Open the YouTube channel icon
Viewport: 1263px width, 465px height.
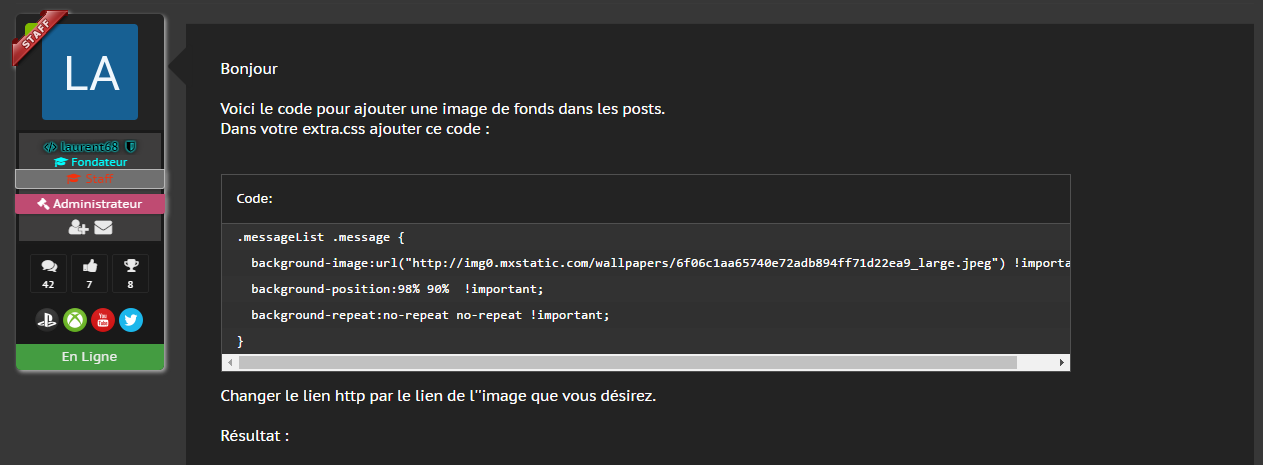(103, 319)
